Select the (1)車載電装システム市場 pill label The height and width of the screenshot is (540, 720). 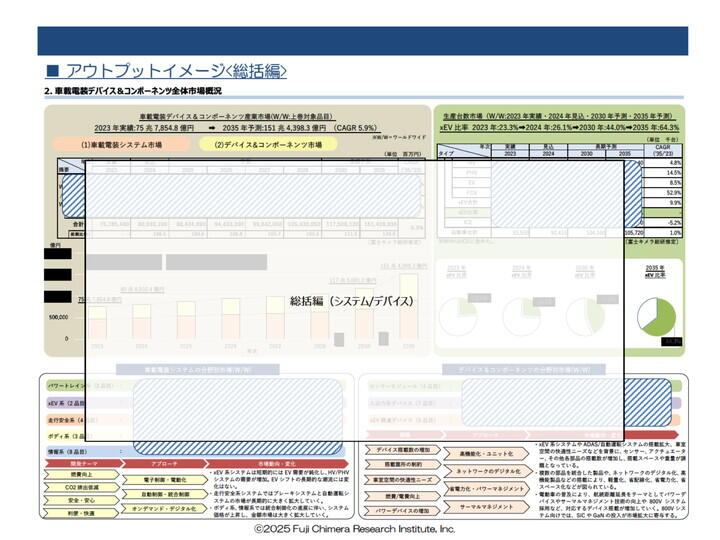(x=121, y=145)
